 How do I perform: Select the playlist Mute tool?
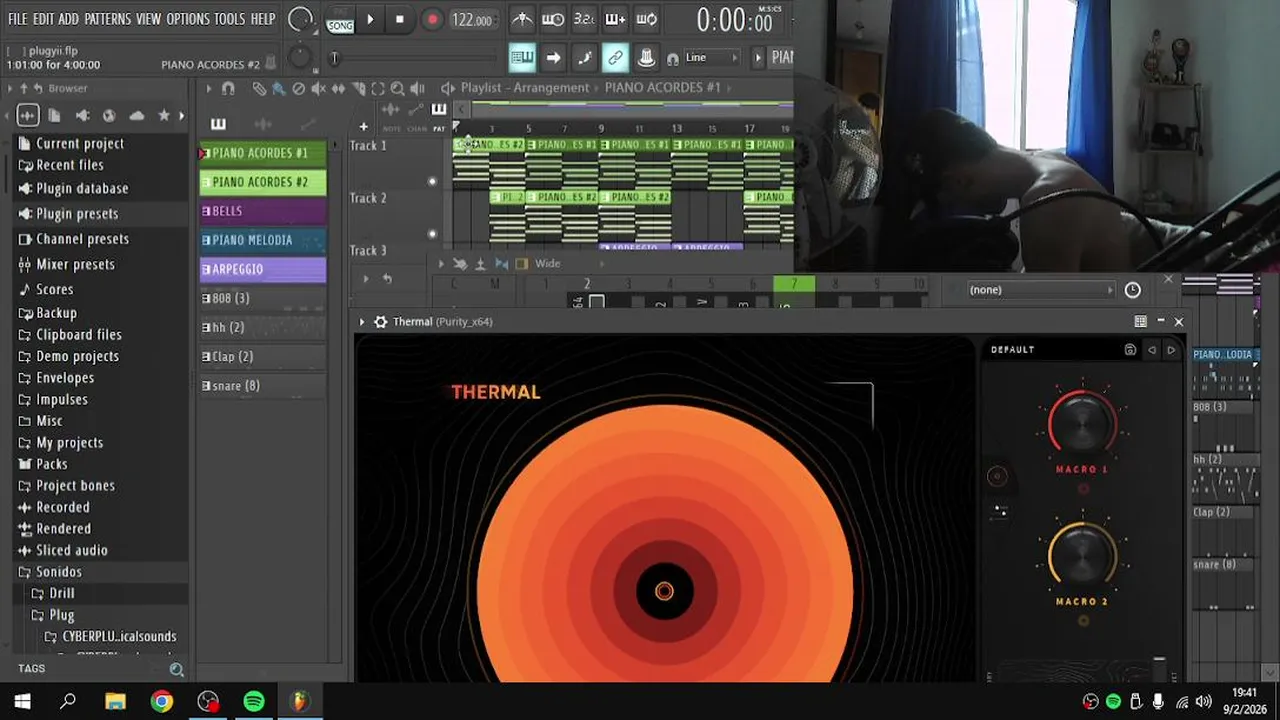pyautogui.click(x=318, y=88)
